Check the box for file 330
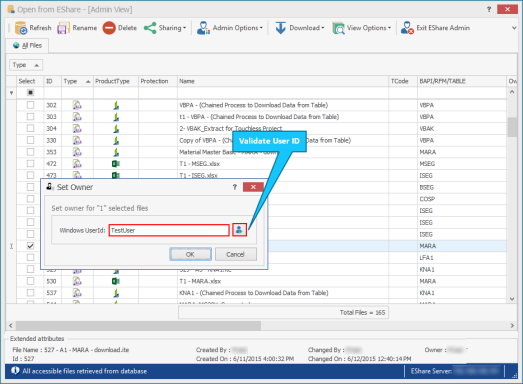The image size is (523, 384). 30,140
